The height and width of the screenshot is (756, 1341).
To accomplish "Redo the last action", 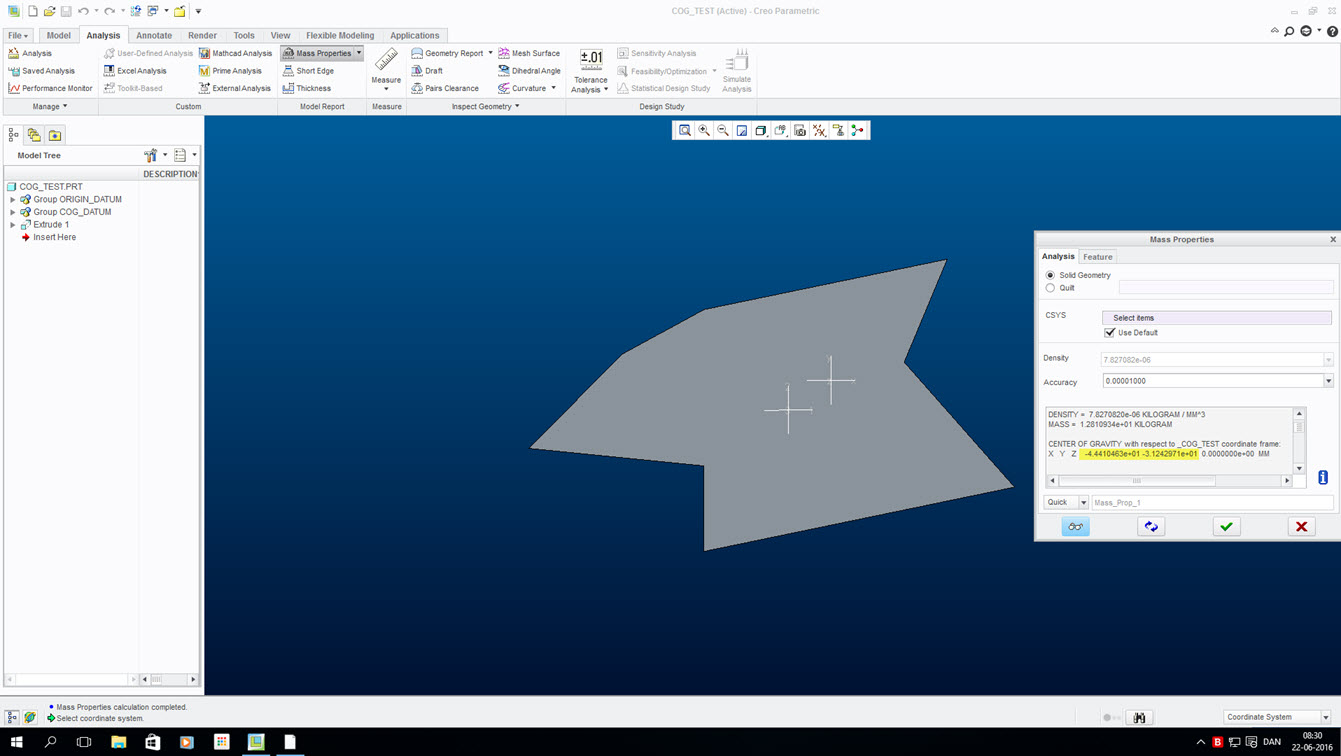I will [109, 11].
